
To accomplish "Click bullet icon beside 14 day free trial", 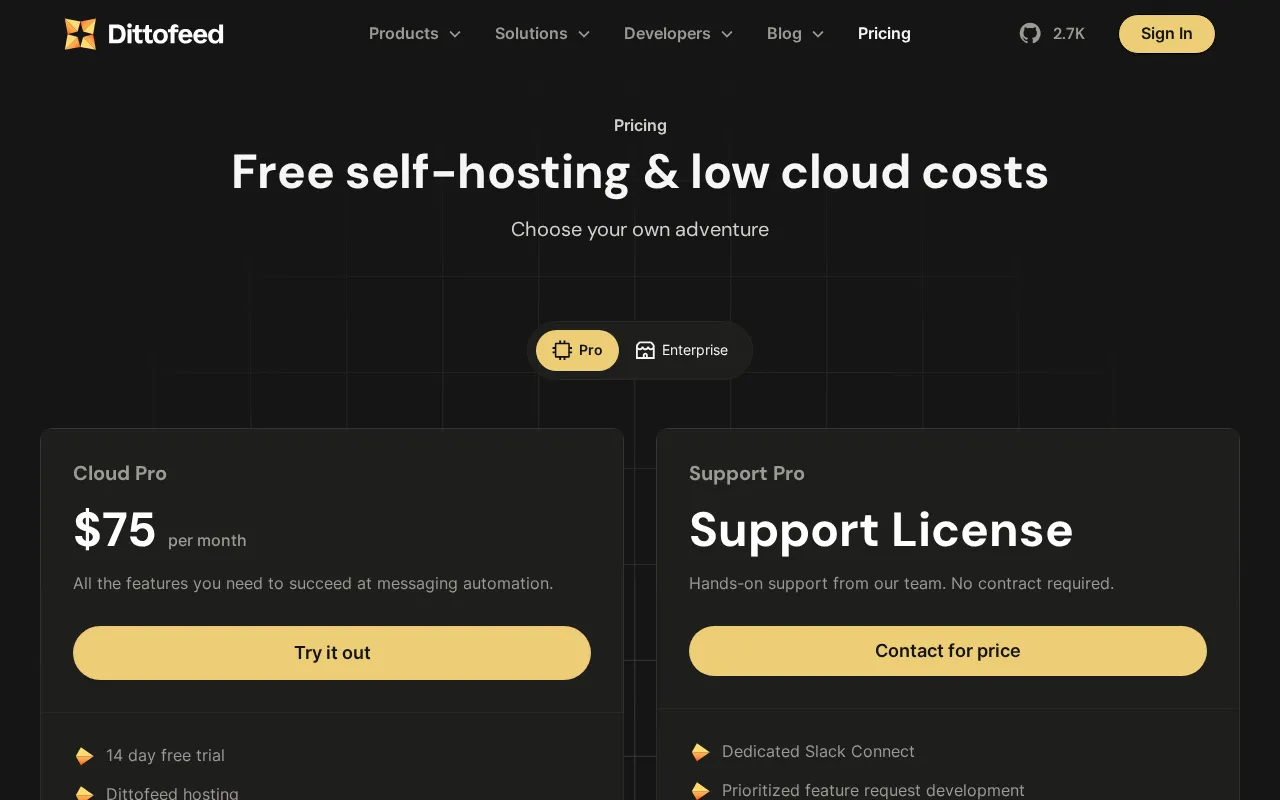I will click(x=85, y=756).
